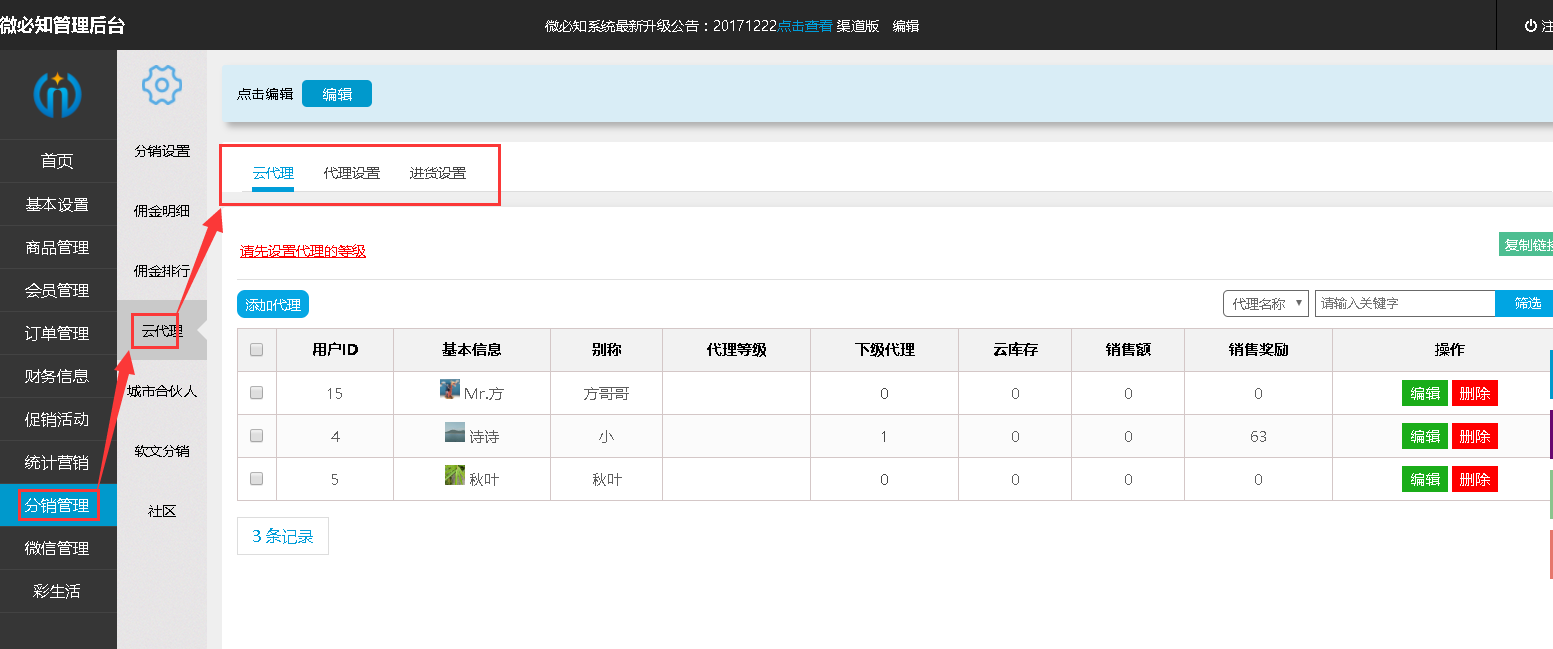Edit the 诗诗 agent row

(x=1424, y=436)
